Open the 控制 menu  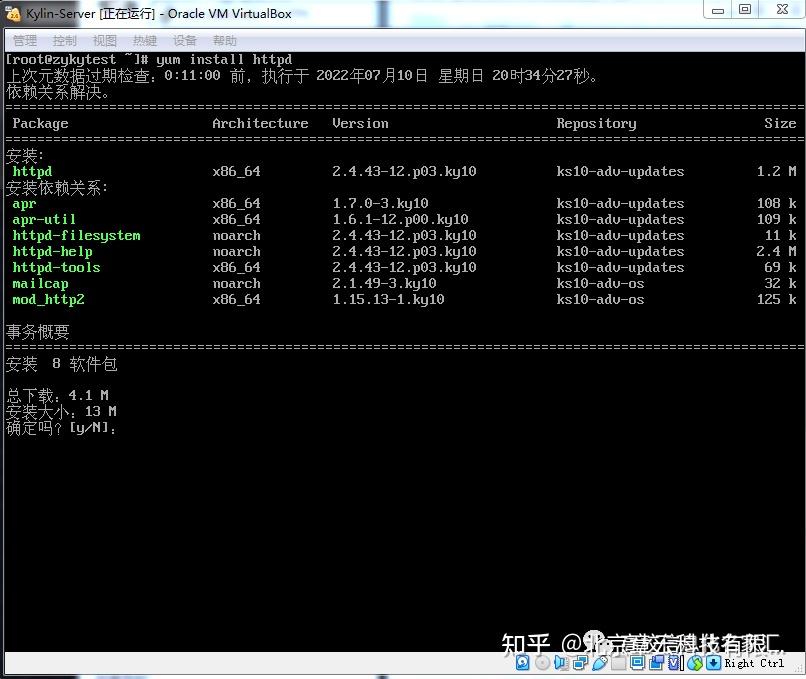tap(63, 40)
